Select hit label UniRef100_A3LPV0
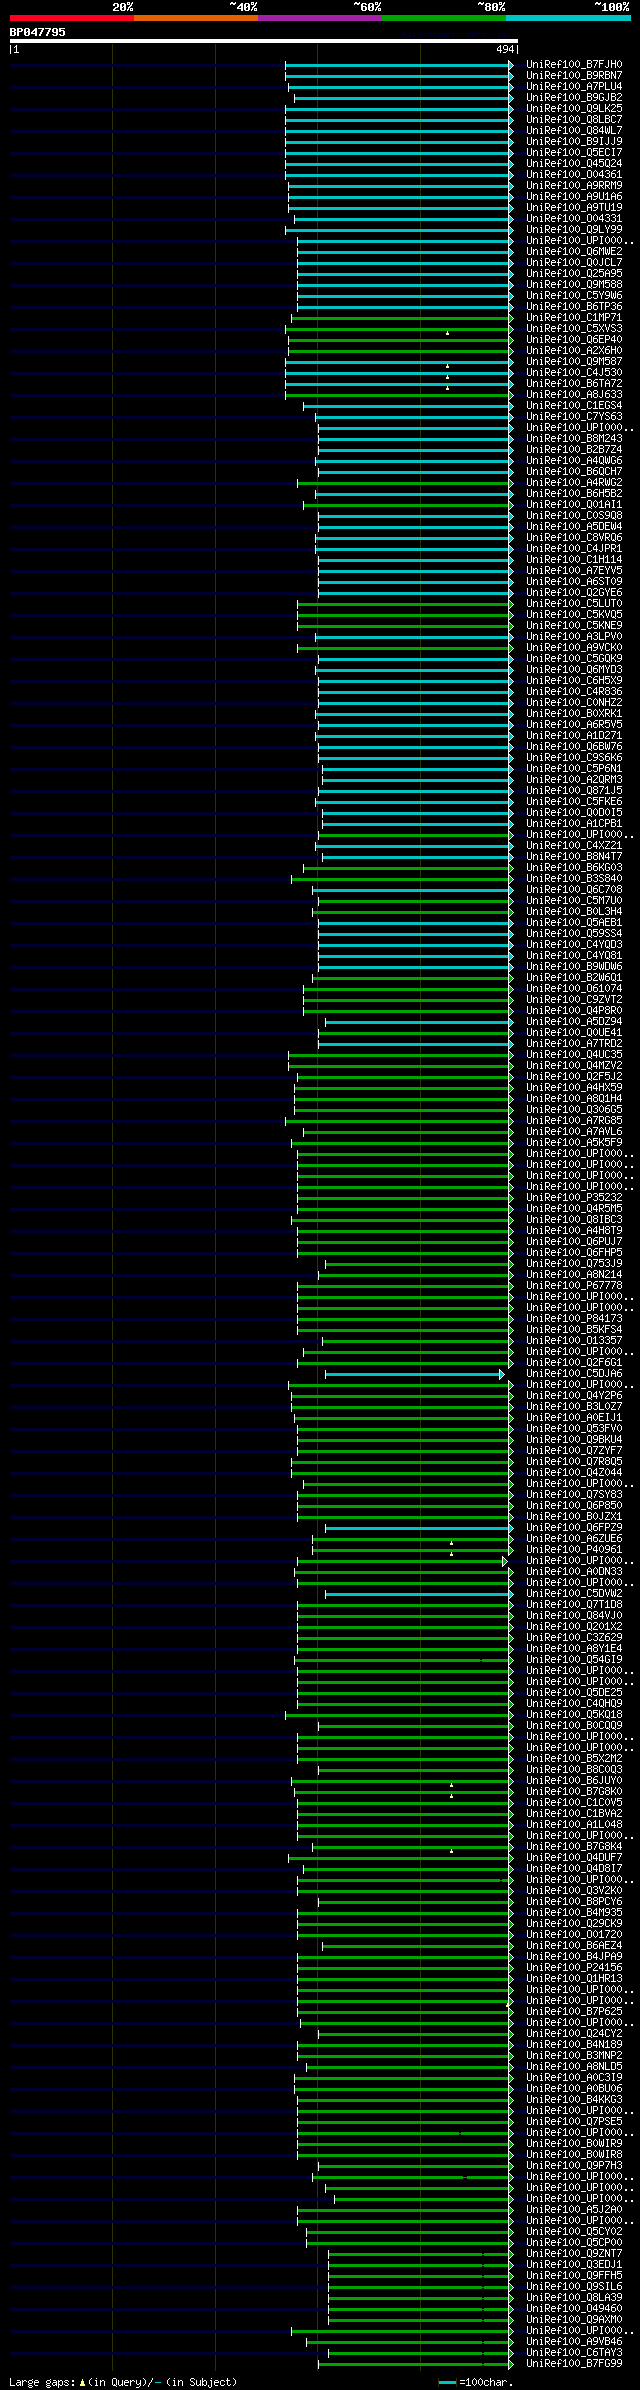Image resolution: width=640 pixels, height=2390 pixels. 574,637
